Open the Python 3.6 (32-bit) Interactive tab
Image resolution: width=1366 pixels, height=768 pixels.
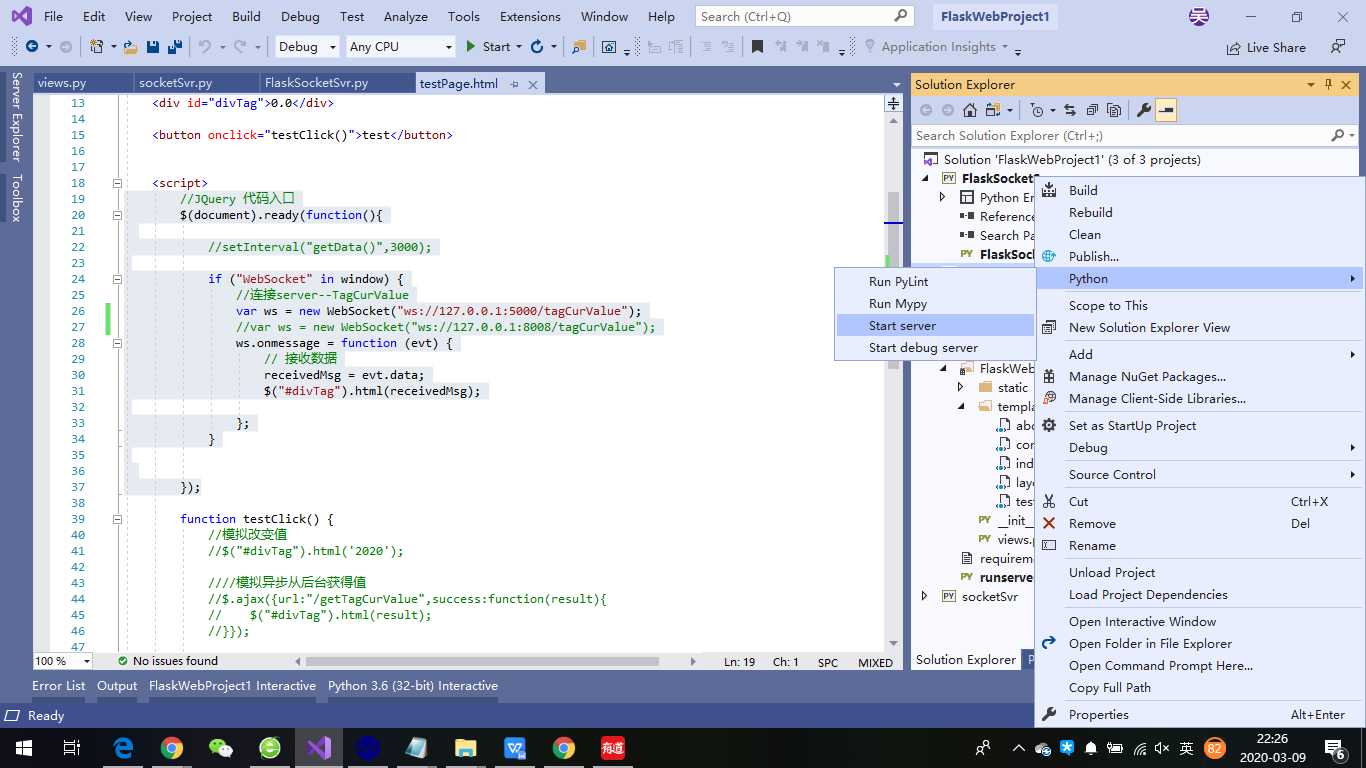[x=412, y=685]
